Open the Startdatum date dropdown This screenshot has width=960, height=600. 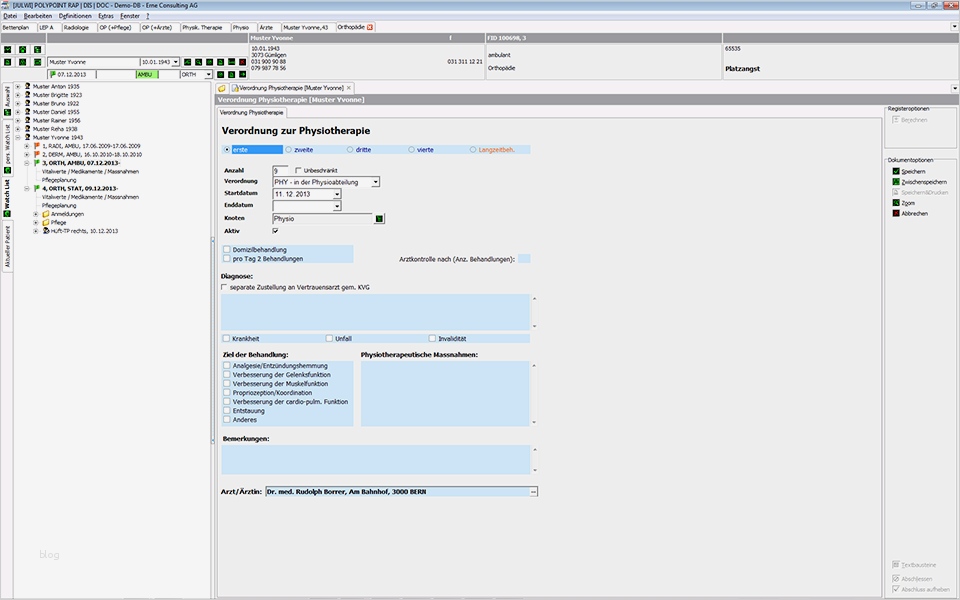click(x=337, y=194)
